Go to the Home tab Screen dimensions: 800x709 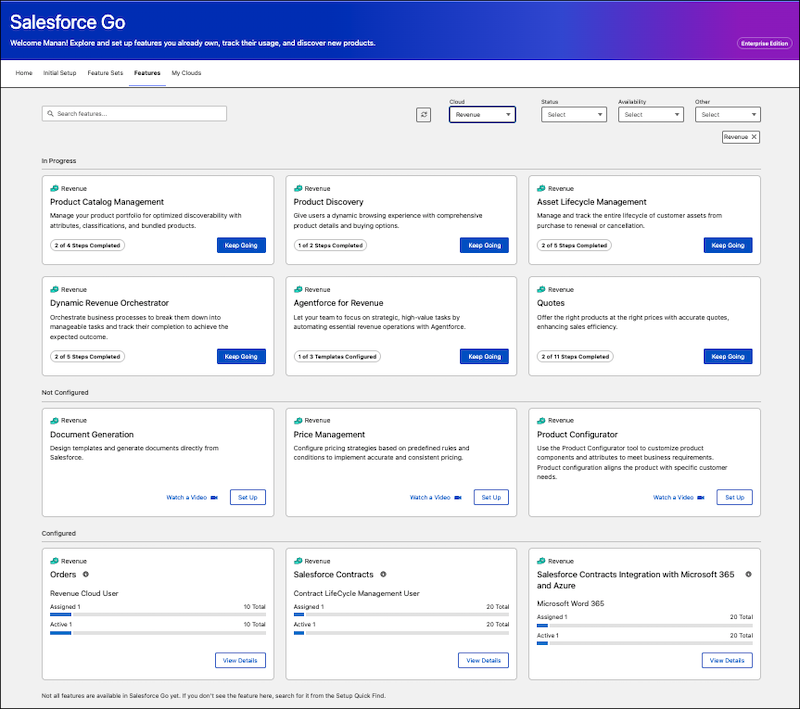24,73
